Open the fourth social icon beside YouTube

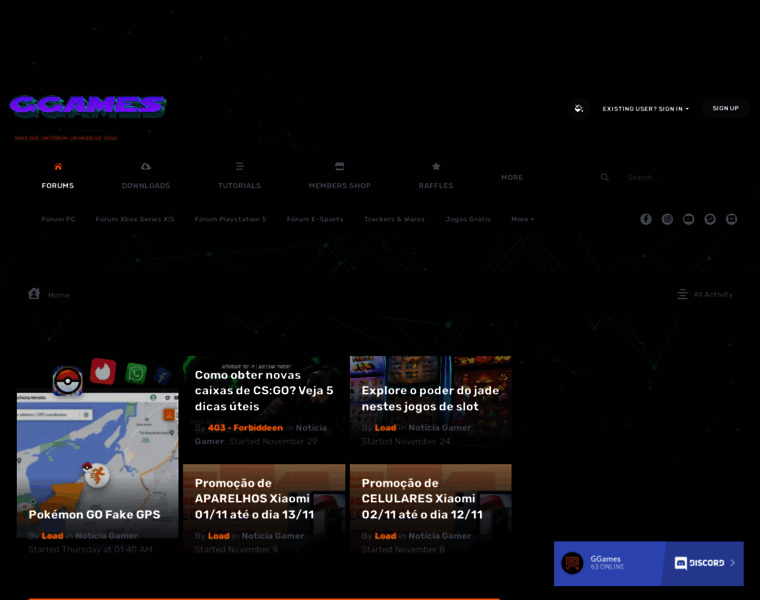(710, 219)
